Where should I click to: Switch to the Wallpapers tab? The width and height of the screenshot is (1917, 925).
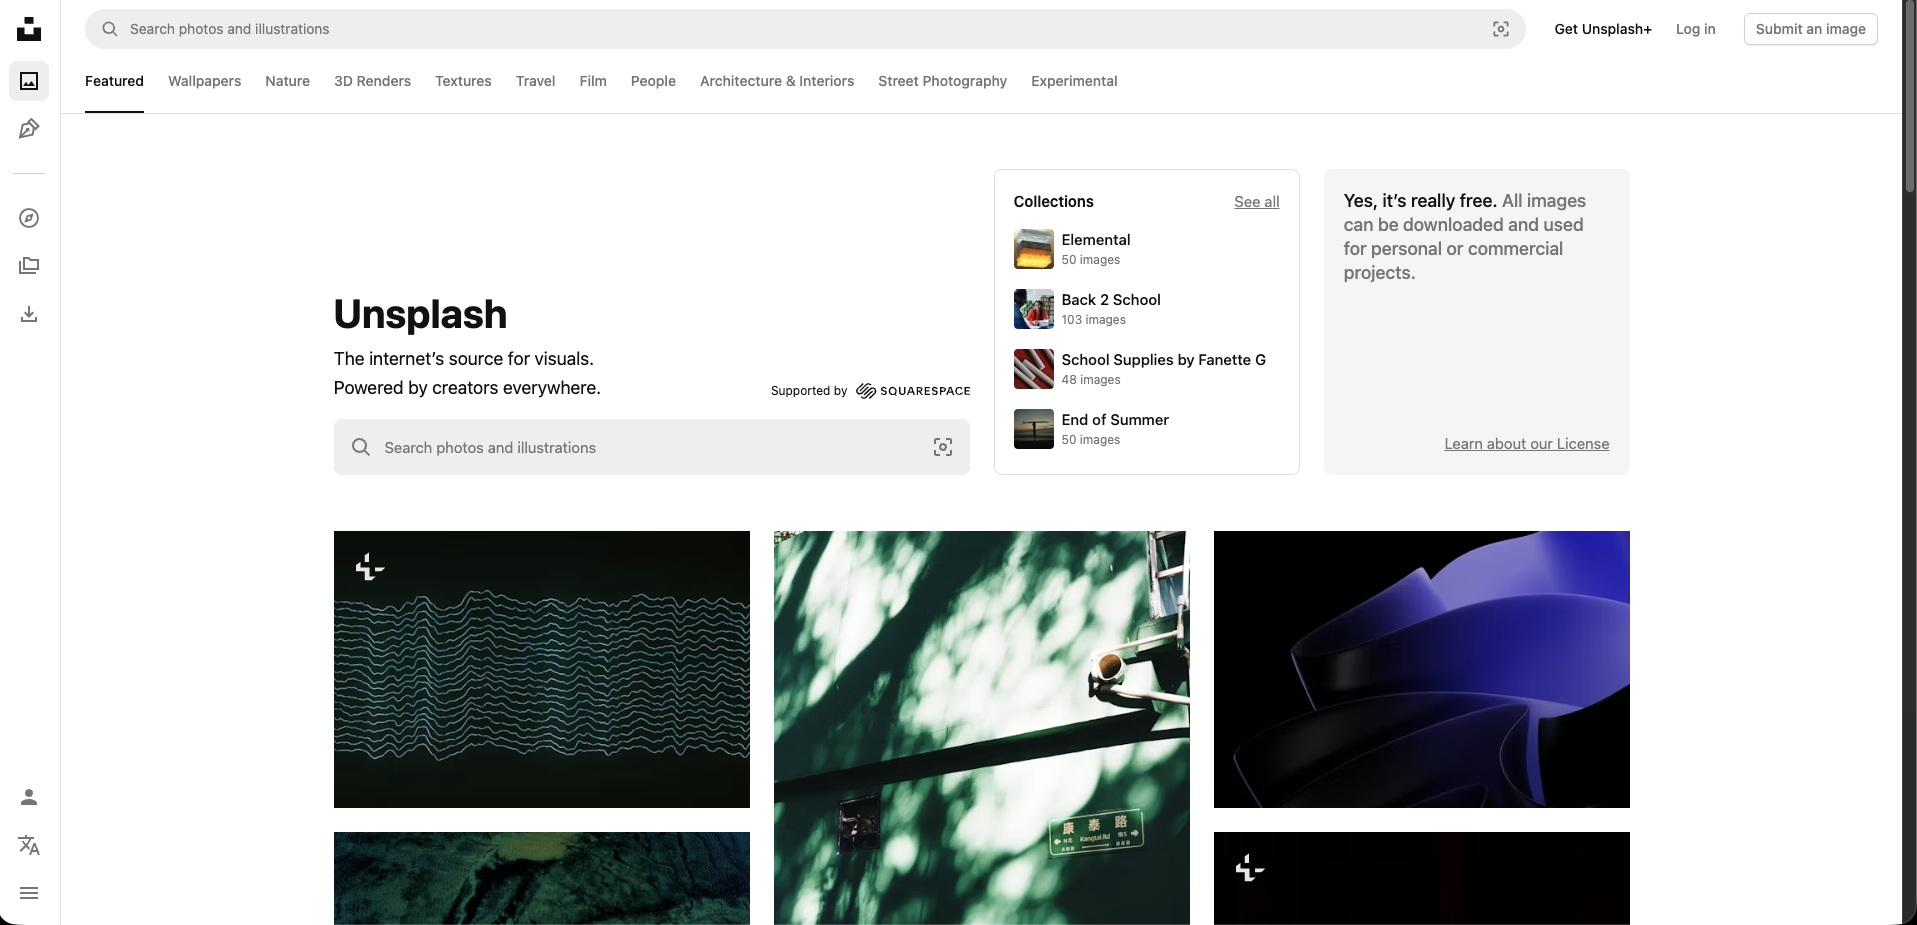pyautogui.click(x=204, y=81)
